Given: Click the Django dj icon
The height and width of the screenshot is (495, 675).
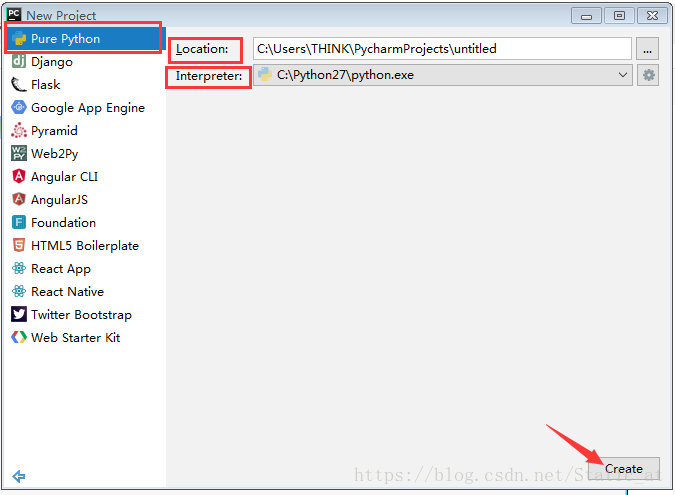Looking at the screenshot, I should click(19, 61).
